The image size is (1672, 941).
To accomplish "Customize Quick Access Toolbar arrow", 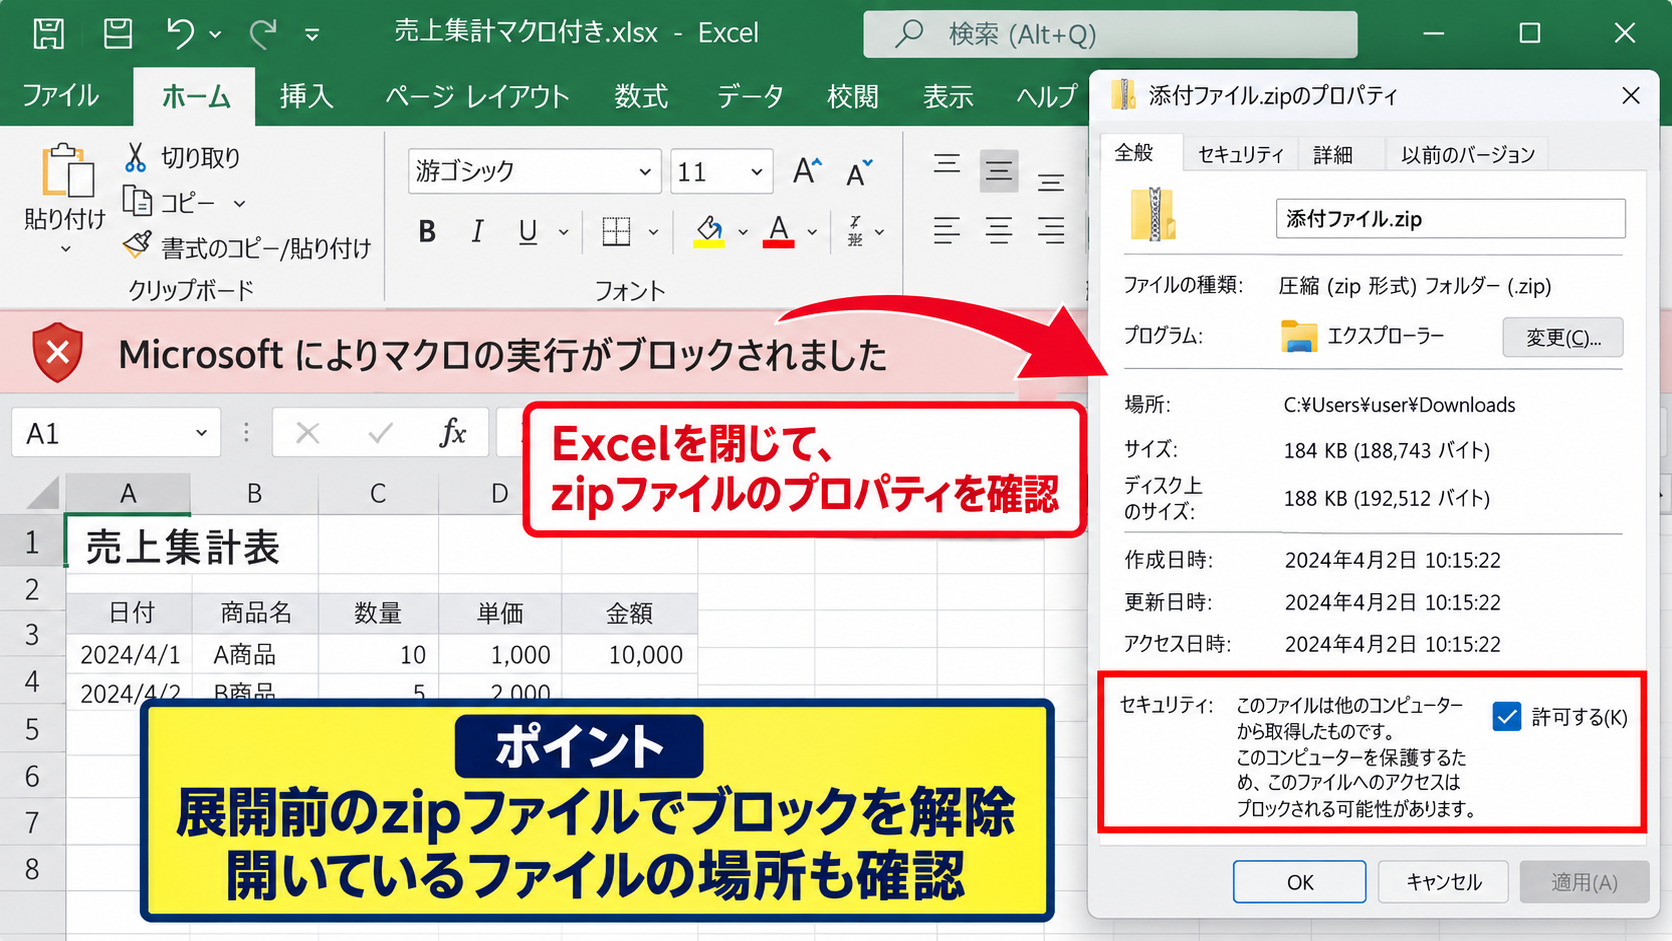I will coord(312,35).
